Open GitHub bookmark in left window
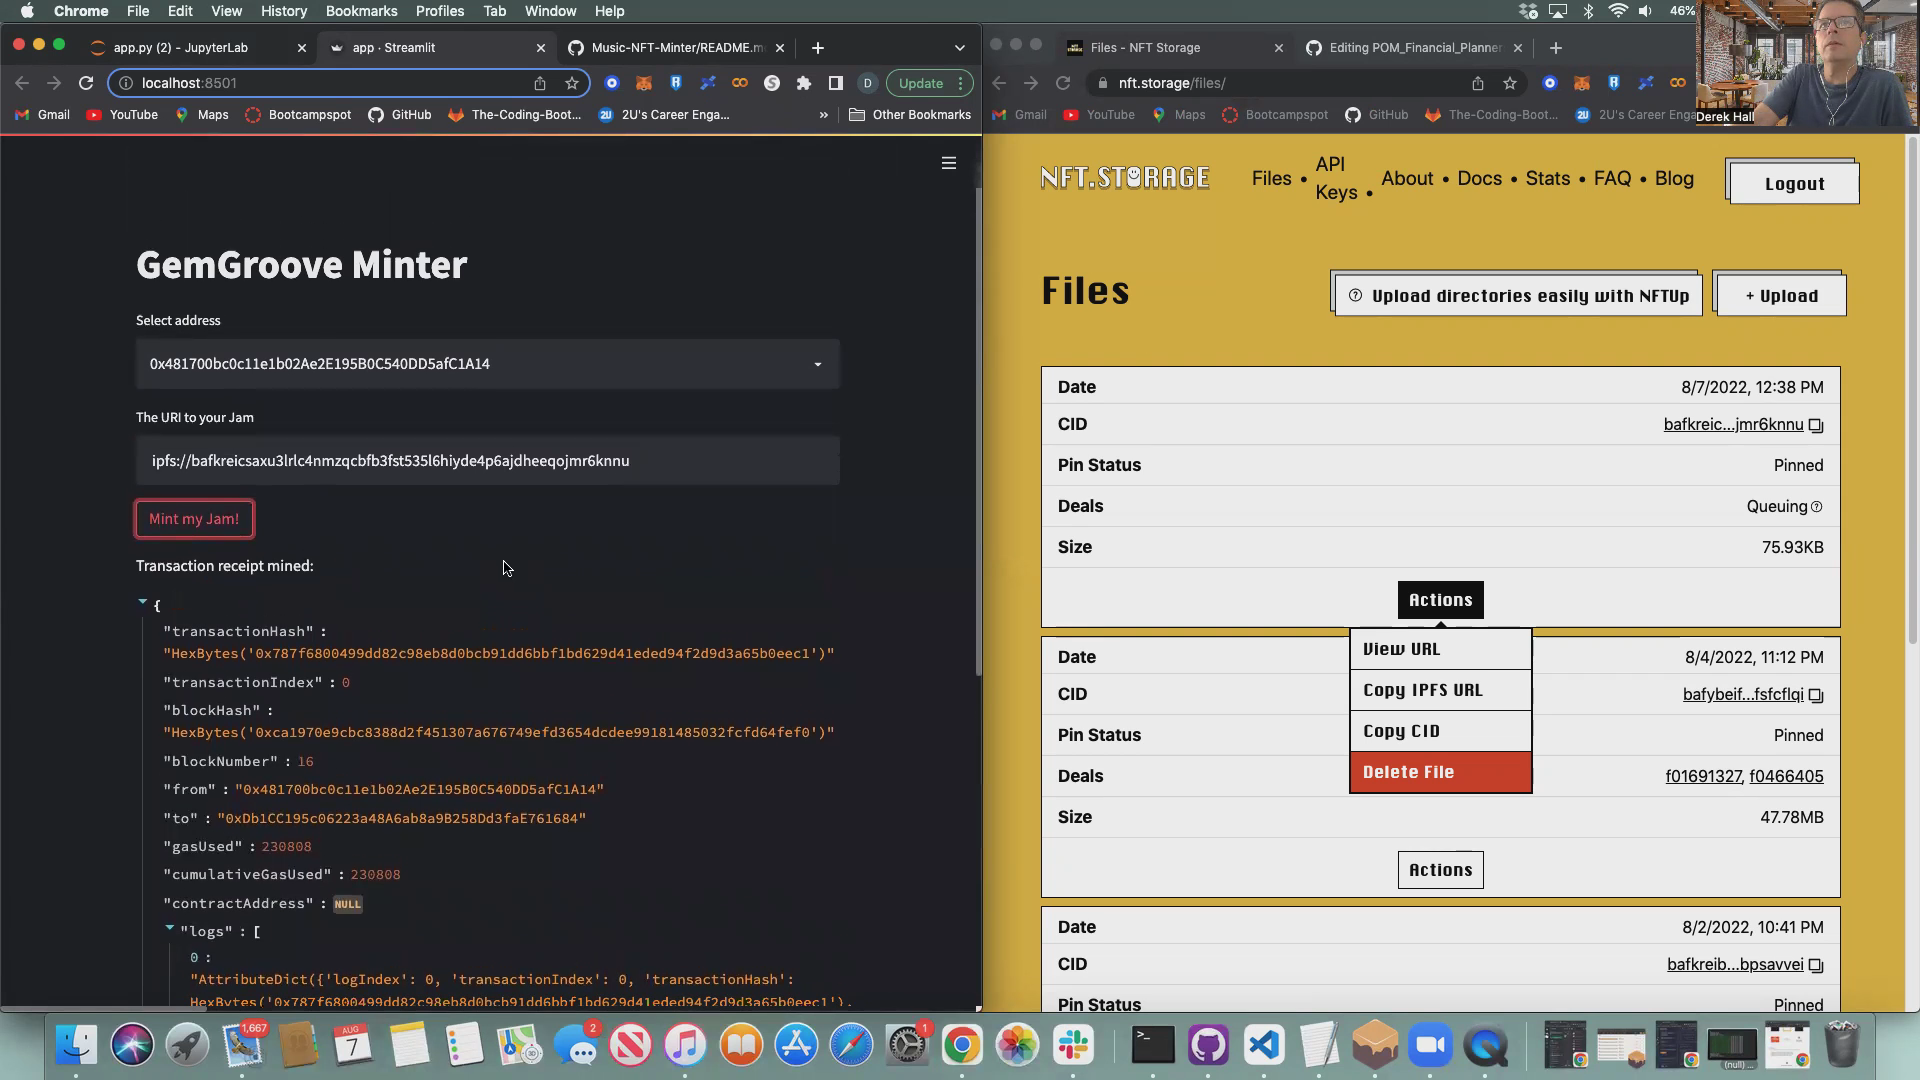The height and width of the screenshot is (1080, 1920). pos(400,115)
